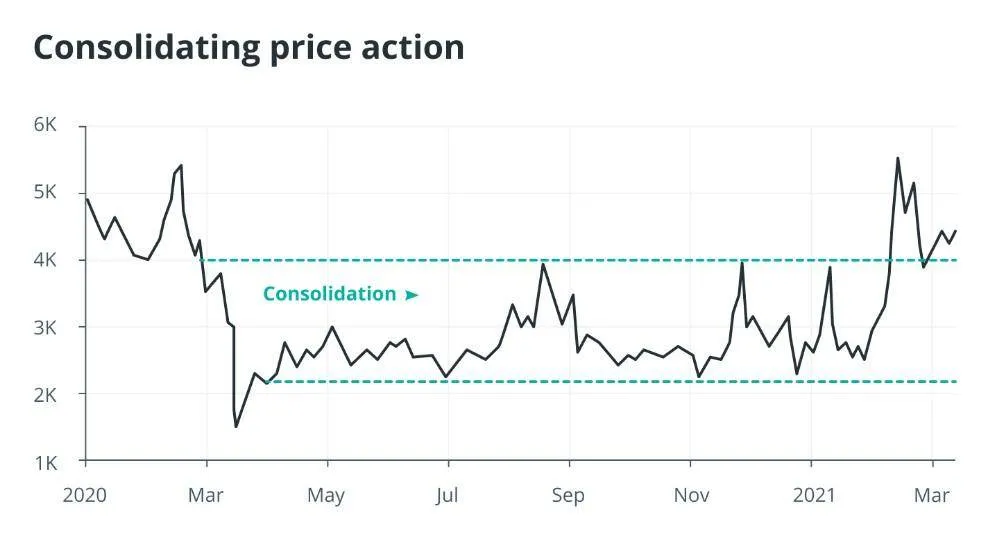Select the 6K y-axis label
Viewport: 988px width, 542px height.
pyautogui.click(x=46, y=126)
